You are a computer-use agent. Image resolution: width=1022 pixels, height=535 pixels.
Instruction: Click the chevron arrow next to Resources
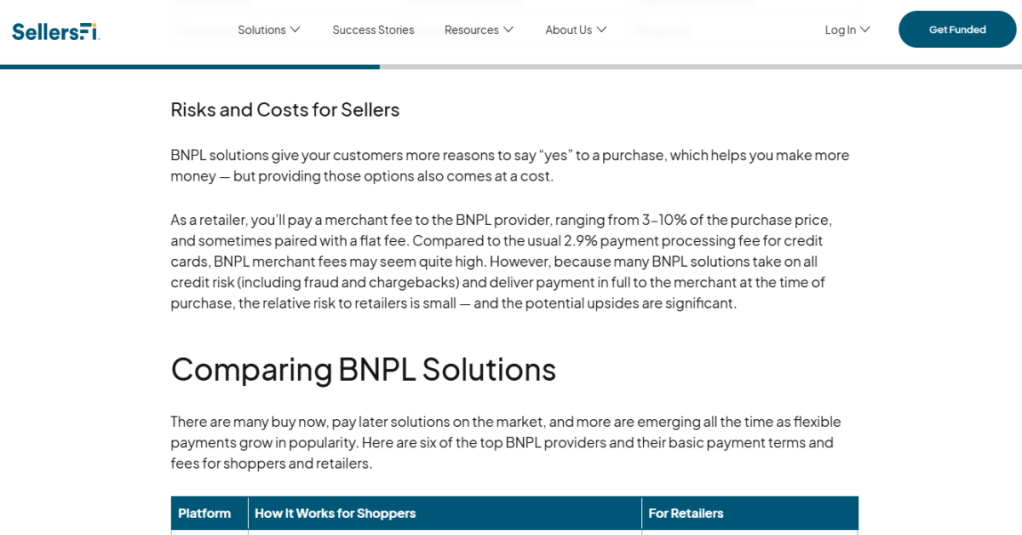click(508, 30)
